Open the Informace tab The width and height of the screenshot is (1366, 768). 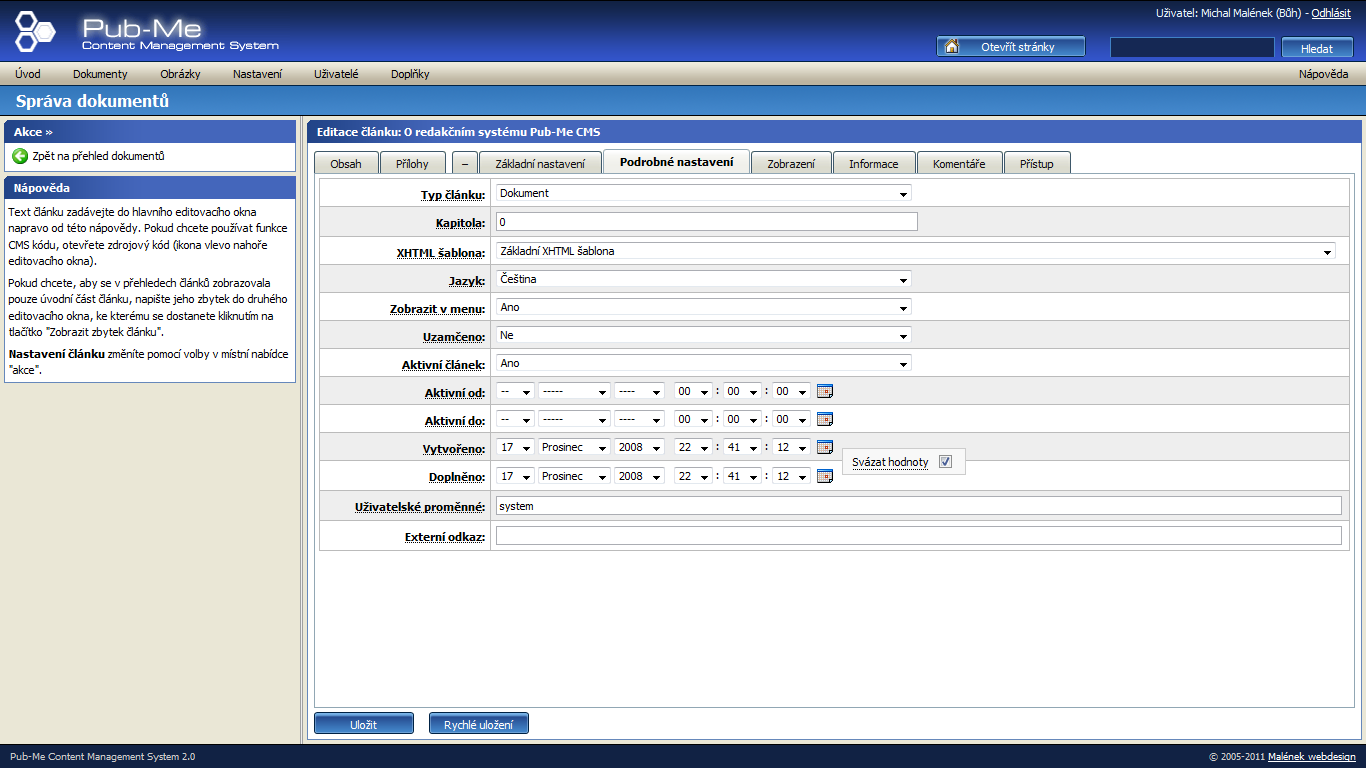click(x=874, y=163)
